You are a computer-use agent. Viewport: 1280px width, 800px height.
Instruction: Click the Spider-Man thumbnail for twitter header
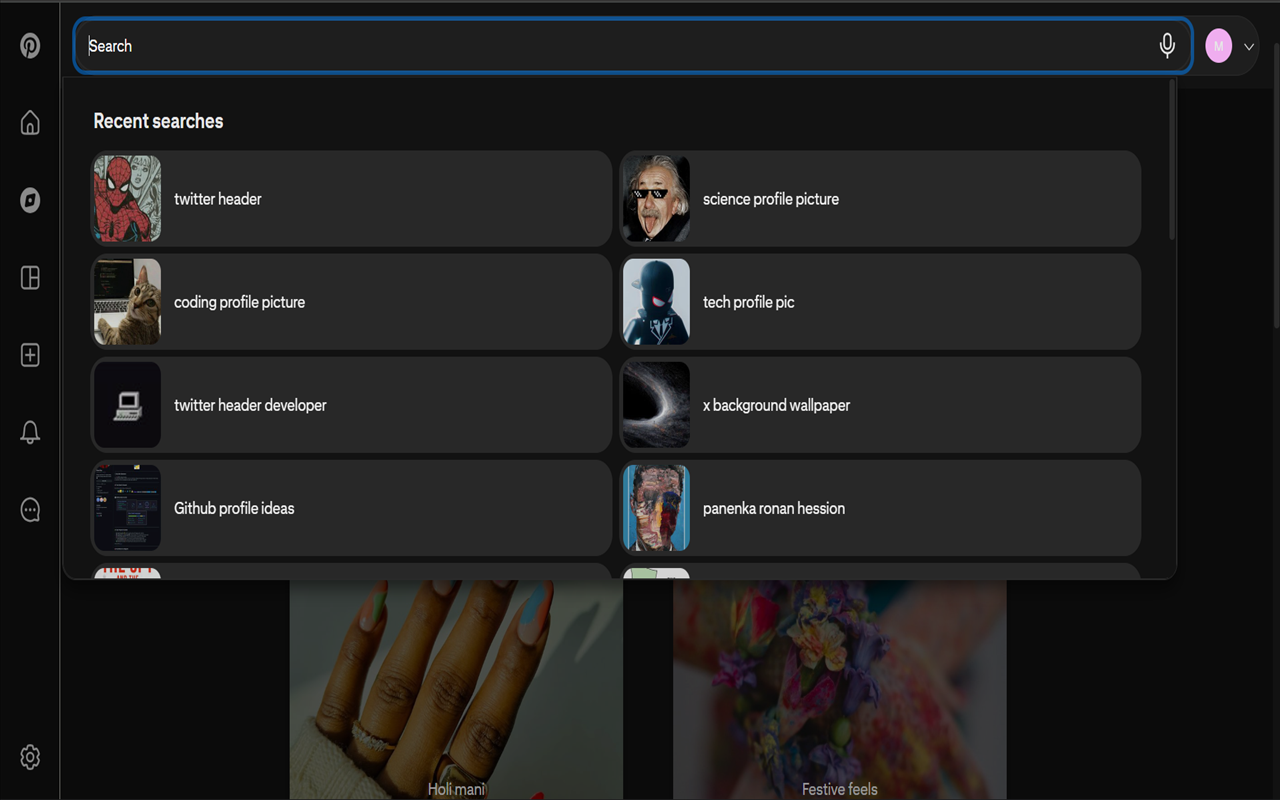coord(127,199)
